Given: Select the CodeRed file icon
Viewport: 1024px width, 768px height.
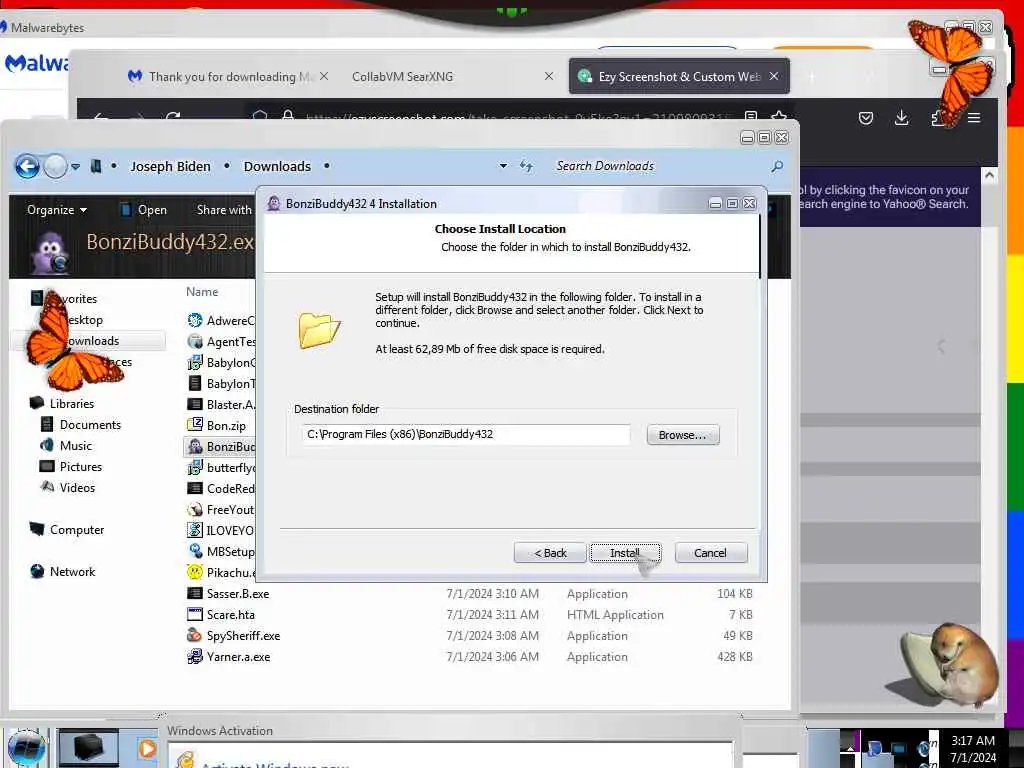Looking at the screenshot, I should pyautogui.click(x=195, y=488).
